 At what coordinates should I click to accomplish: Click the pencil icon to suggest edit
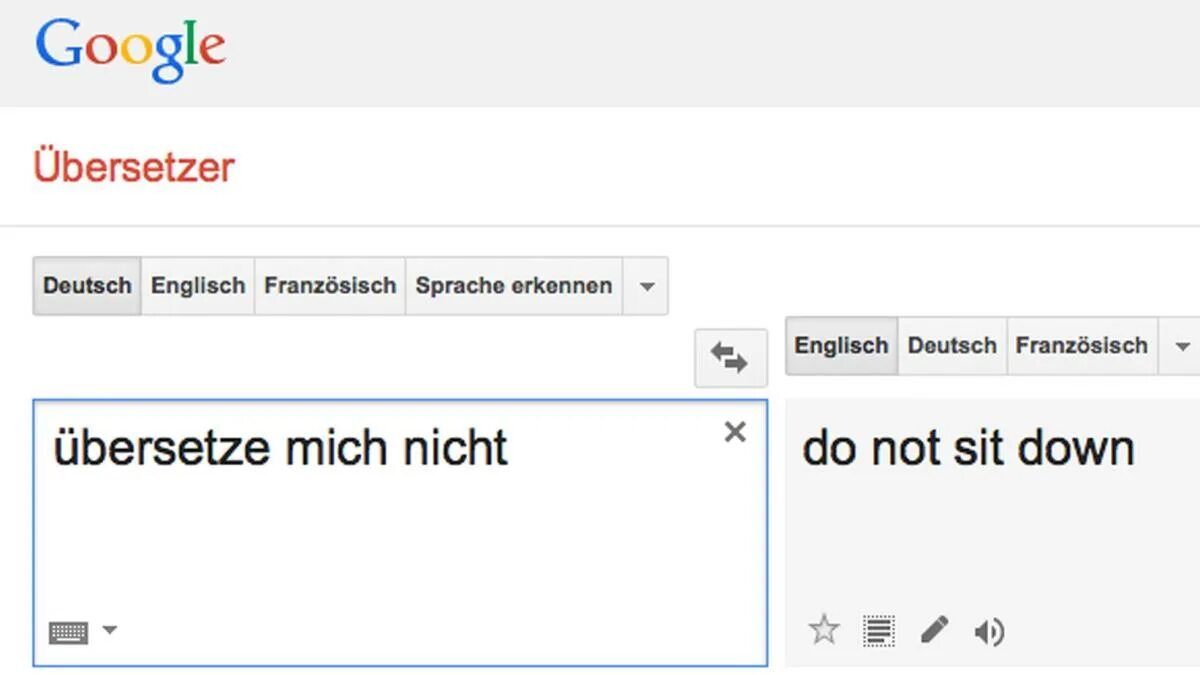click(934, 630)
